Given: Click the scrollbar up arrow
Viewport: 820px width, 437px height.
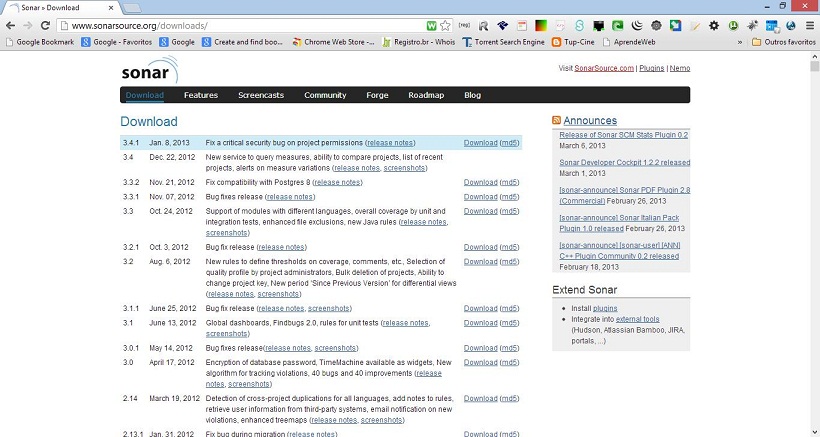Looking at the screenshot, I should pyautogui.click(x=814, y=55).
